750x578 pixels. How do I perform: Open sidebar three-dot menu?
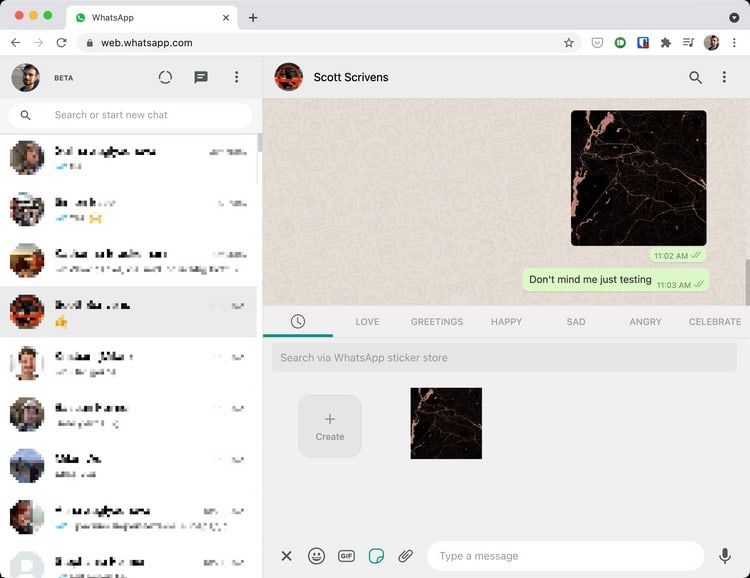point(236,77)
